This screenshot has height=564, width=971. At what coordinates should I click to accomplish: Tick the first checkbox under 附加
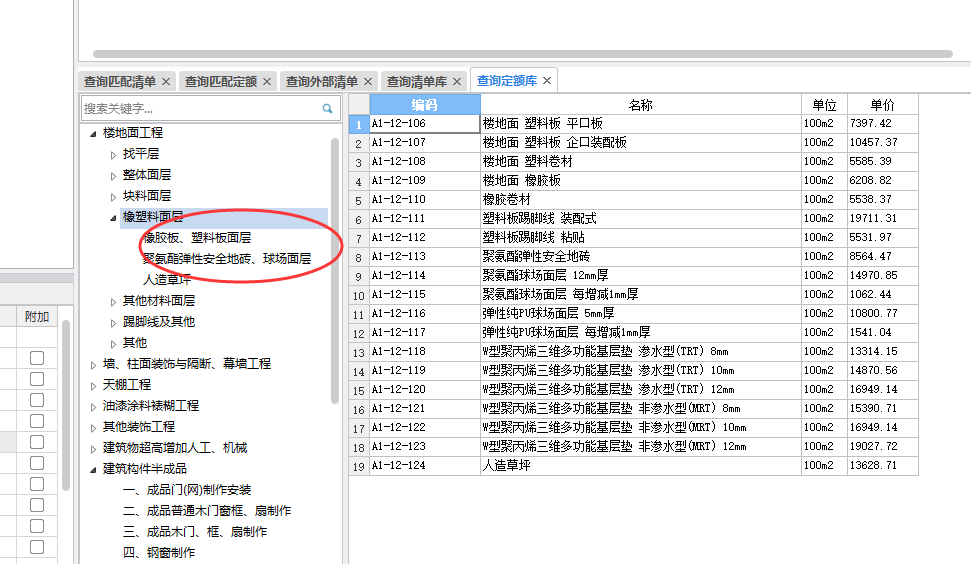[x=37, y=358]
